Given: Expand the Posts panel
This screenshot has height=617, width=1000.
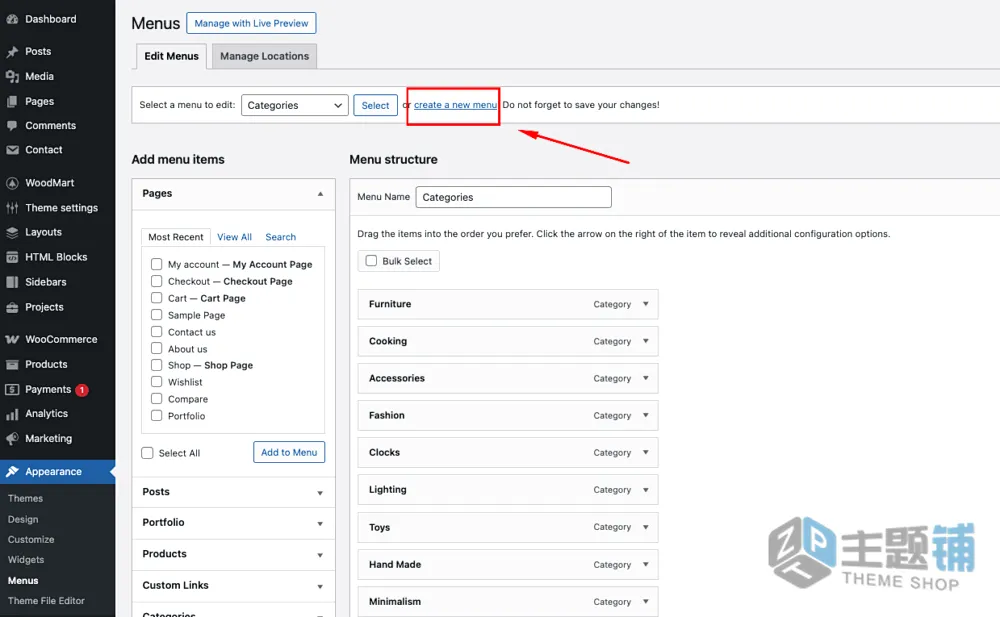Looking at the screenshot, I should pyautogui.click(x=320, y=493).
